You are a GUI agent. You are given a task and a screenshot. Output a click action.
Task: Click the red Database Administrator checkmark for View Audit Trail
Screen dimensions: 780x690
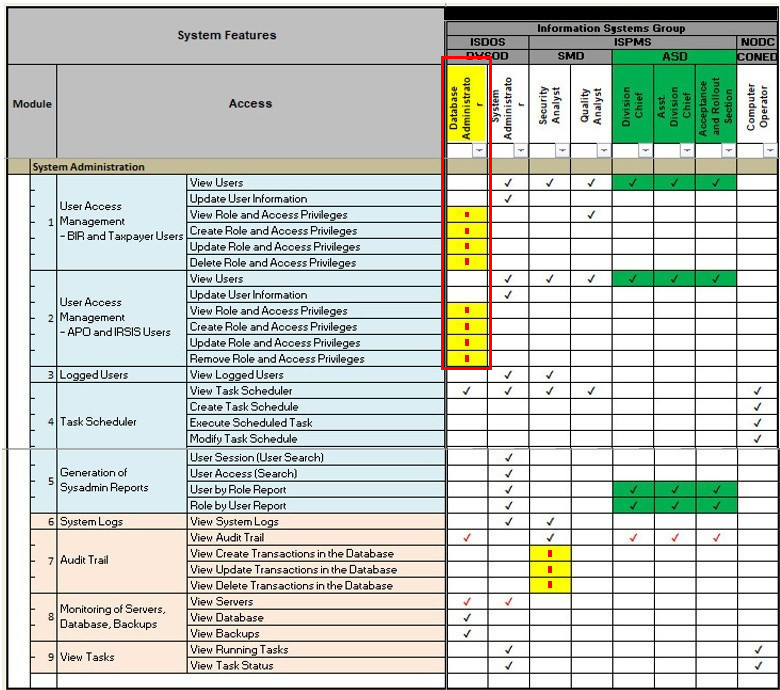(x=467, y=538)
